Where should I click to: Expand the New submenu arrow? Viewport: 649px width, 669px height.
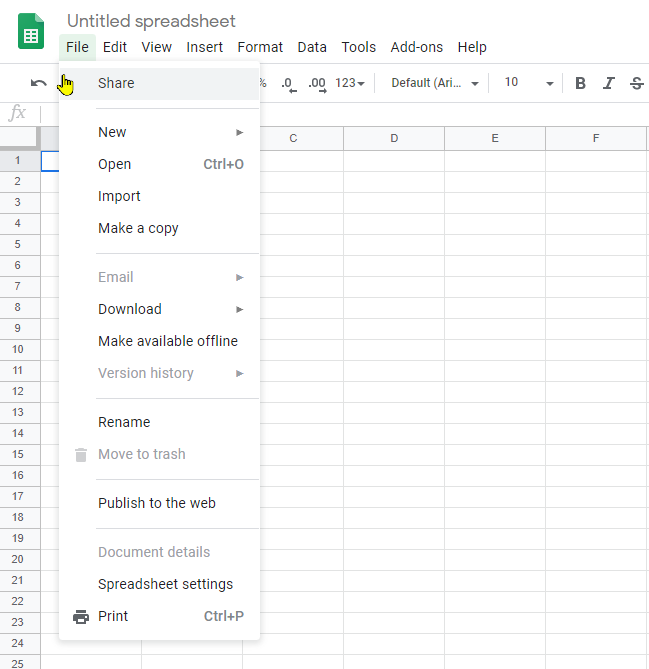click(x=240, y=132)
